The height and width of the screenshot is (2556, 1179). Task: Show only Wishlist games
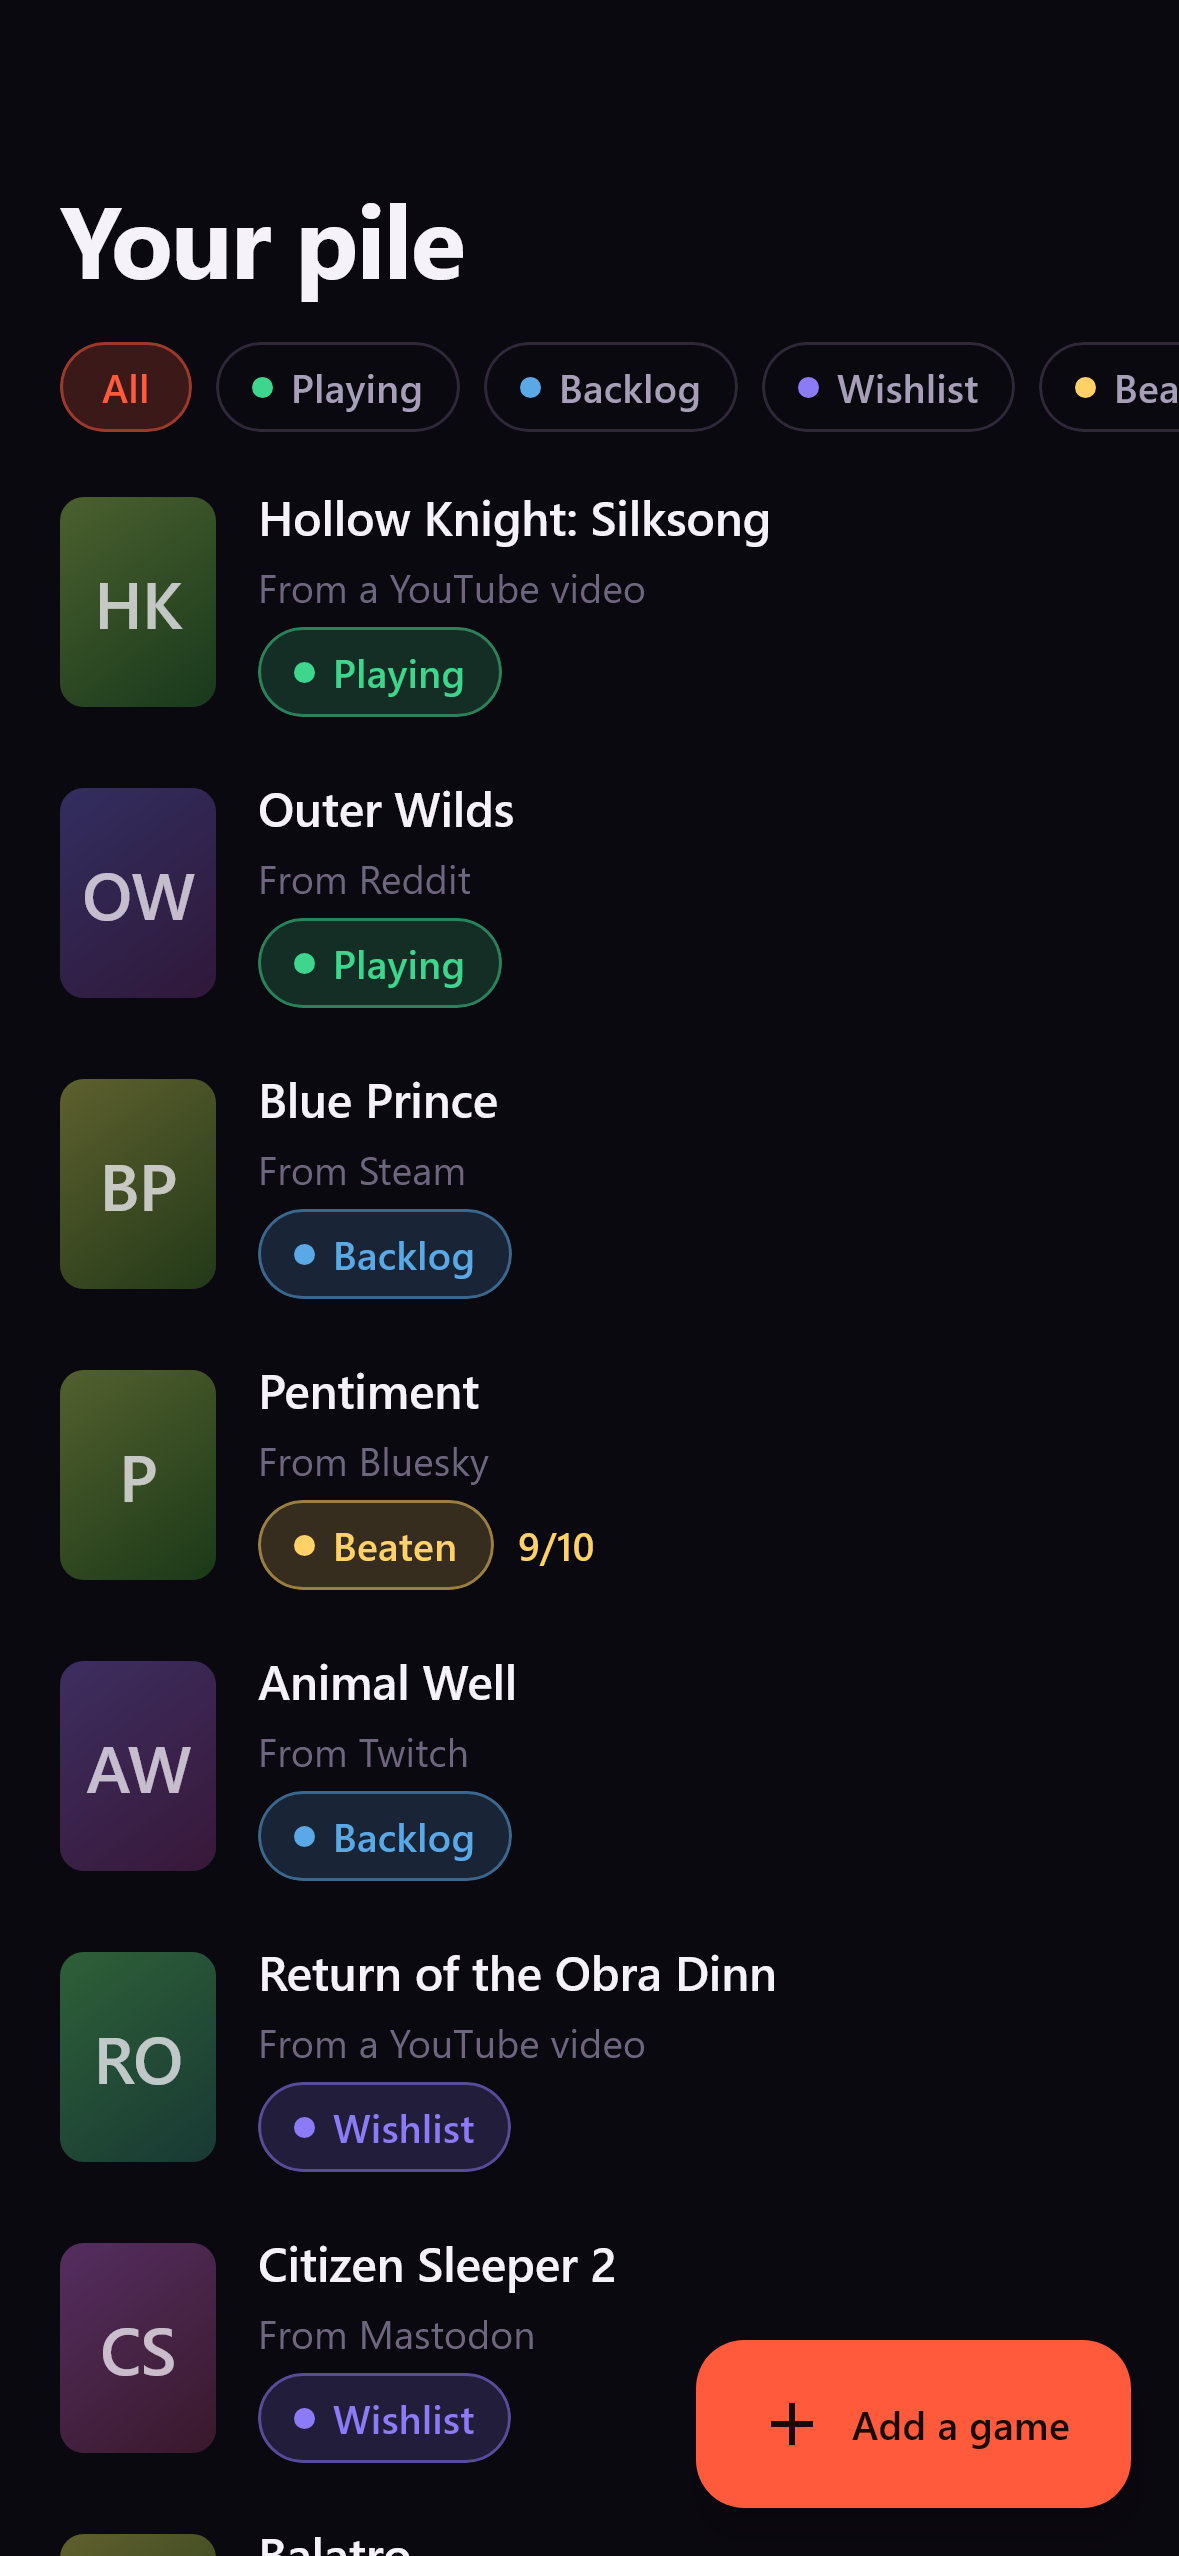tap(888, 387)
